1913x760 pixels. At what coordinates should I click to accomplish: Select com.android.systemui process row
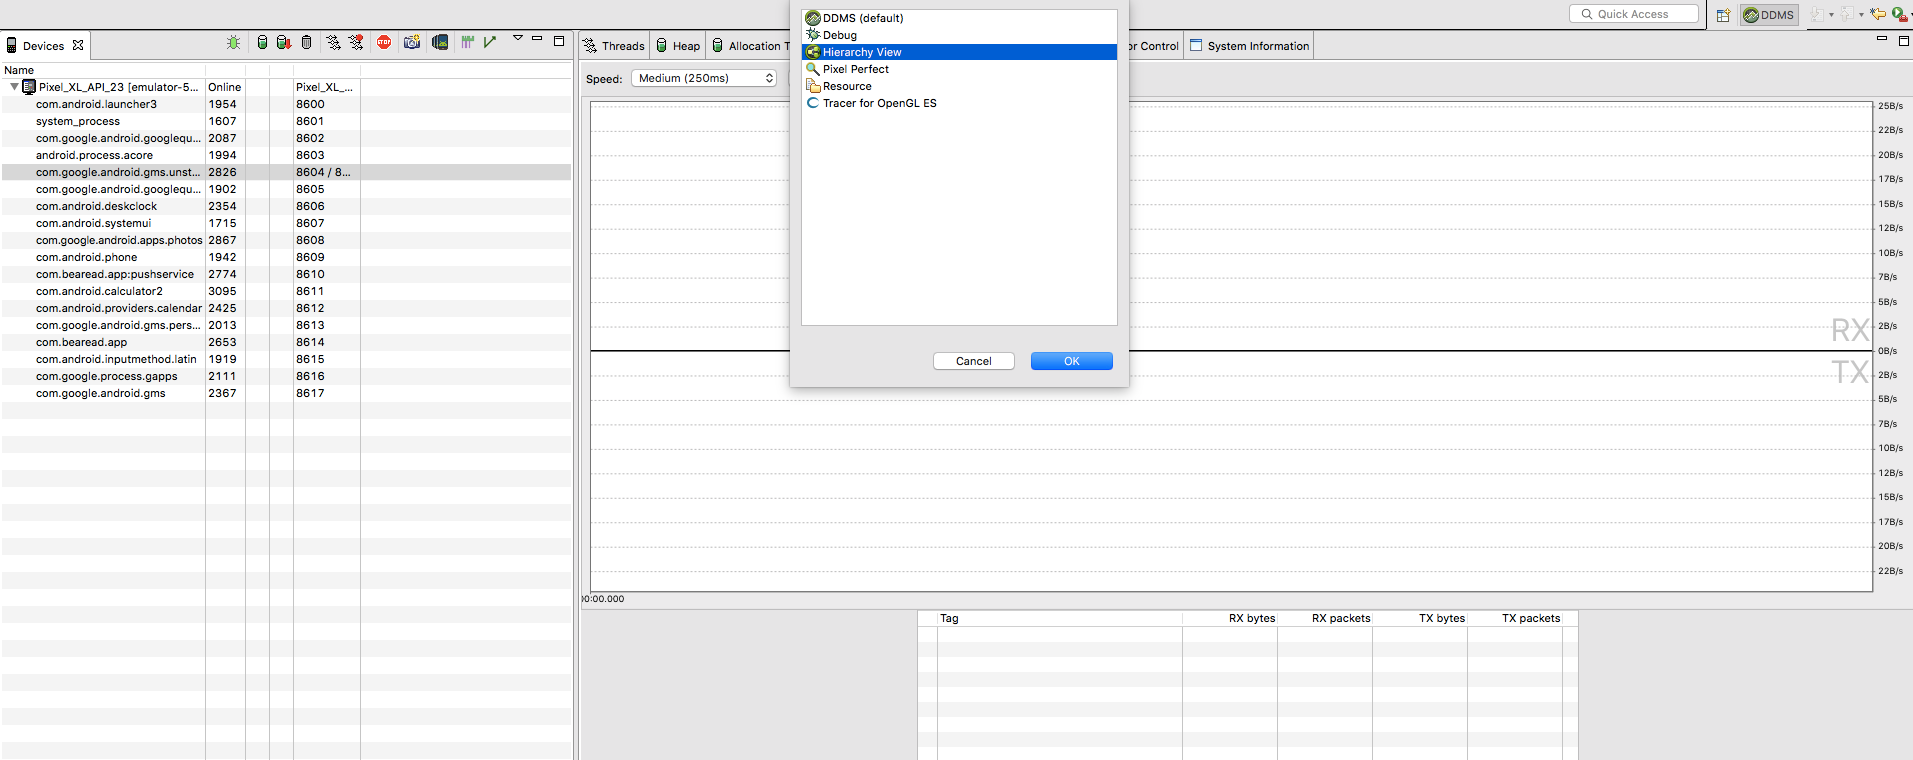coord(286,223)
